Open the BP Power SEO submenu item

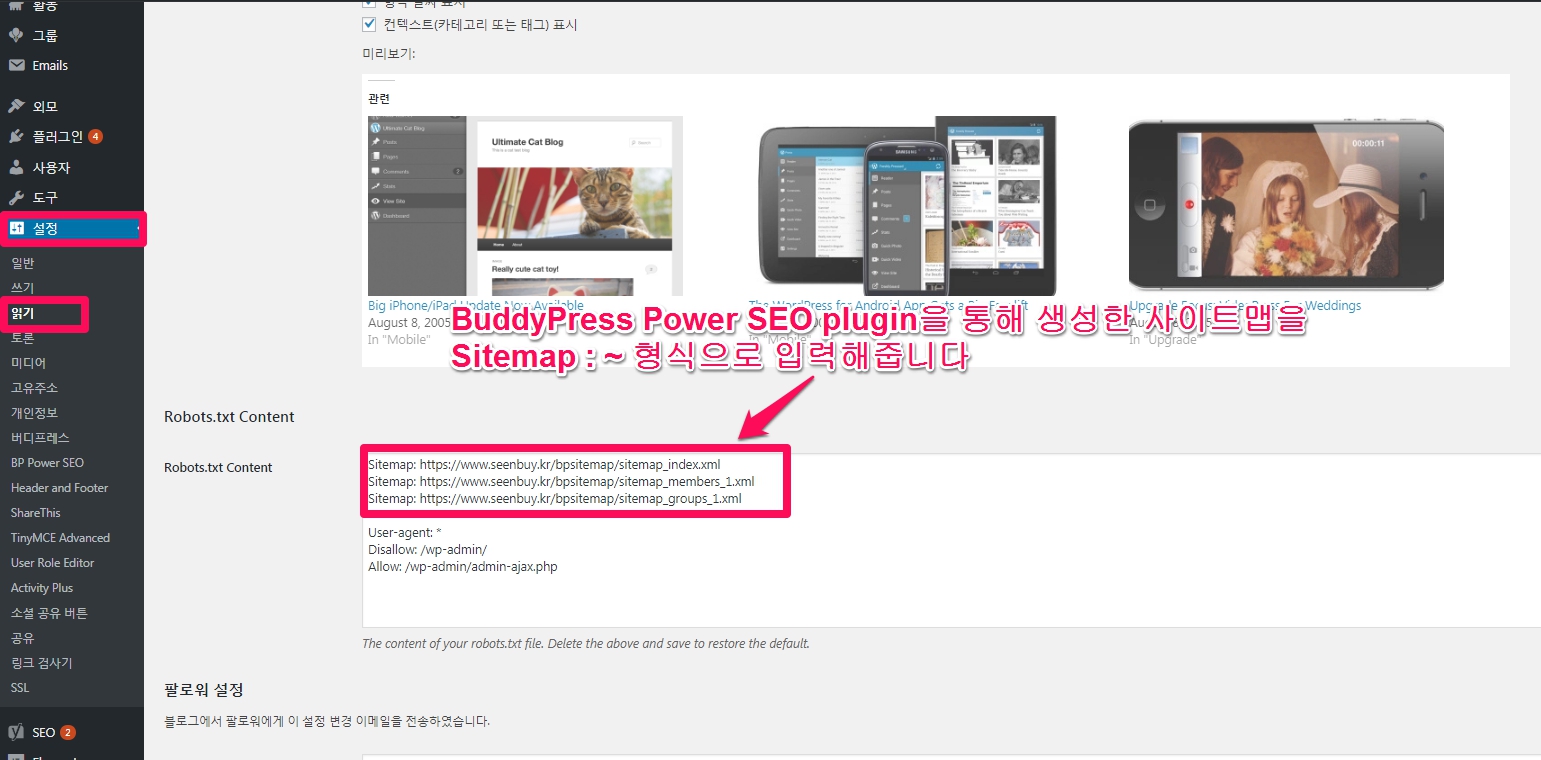coord(47,463)
